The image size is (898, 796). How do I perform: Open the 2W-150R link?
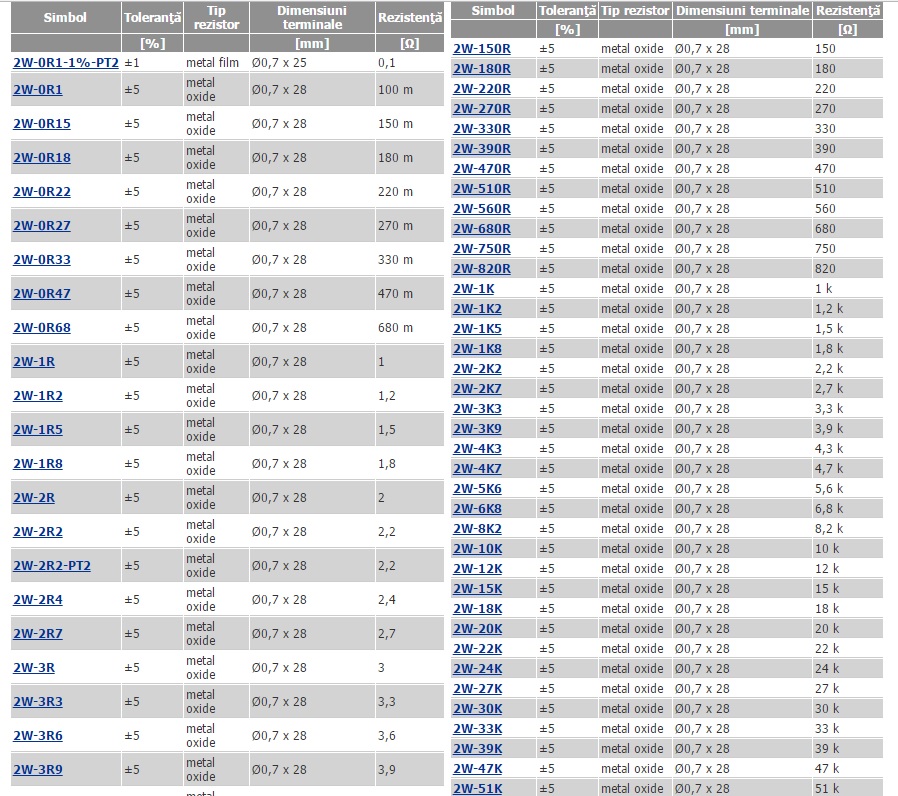click(482, 49)
